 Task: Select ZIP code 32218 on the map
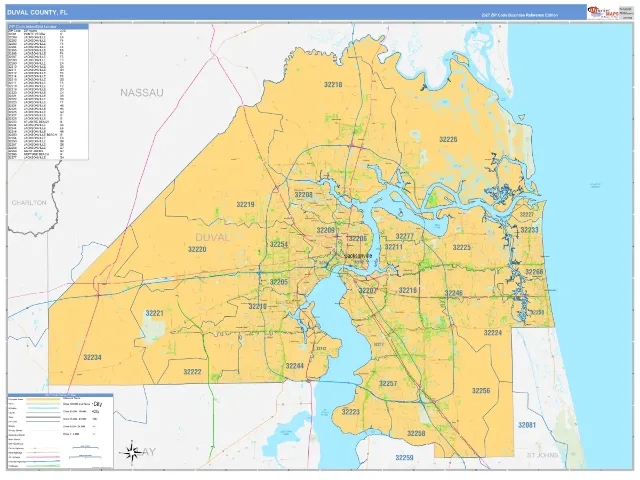(x=333, y=85)
